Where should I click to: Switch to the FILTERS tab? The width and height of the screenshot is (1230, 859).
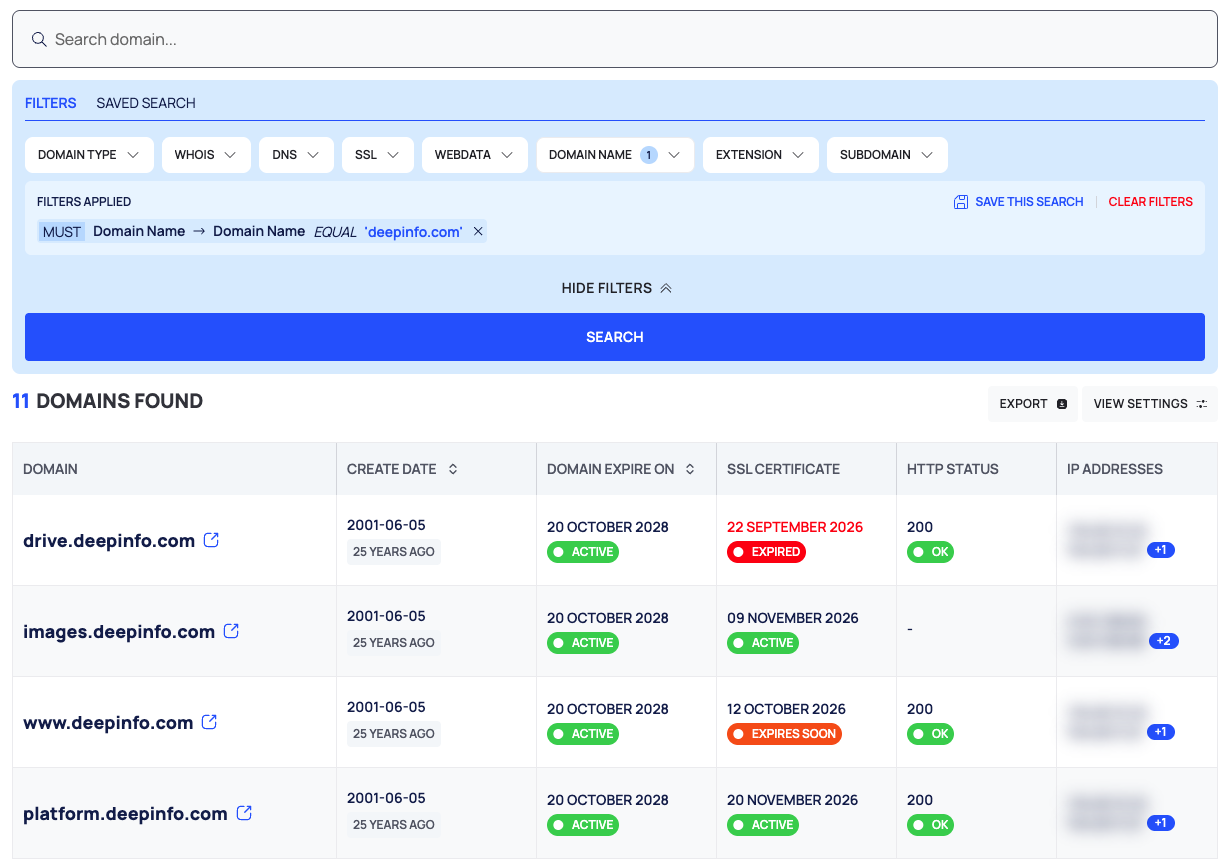click(51, 103)
